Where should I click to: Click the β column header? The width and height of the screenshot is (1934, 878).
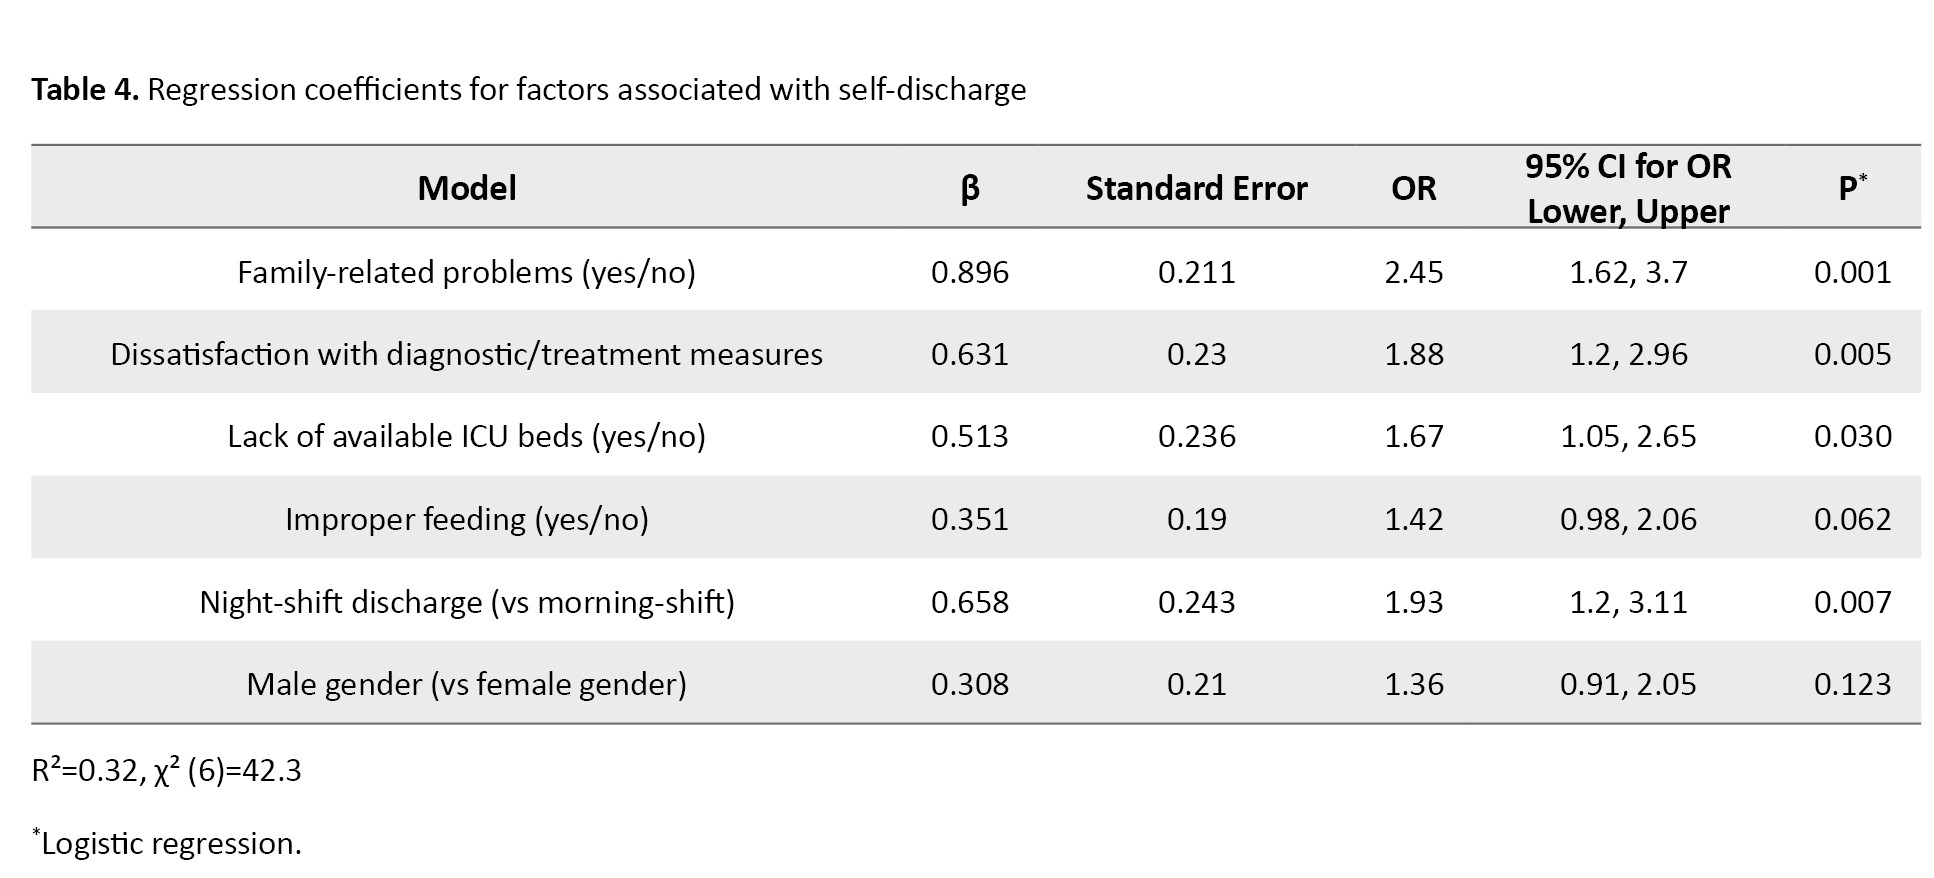click(x=969, y=188)
